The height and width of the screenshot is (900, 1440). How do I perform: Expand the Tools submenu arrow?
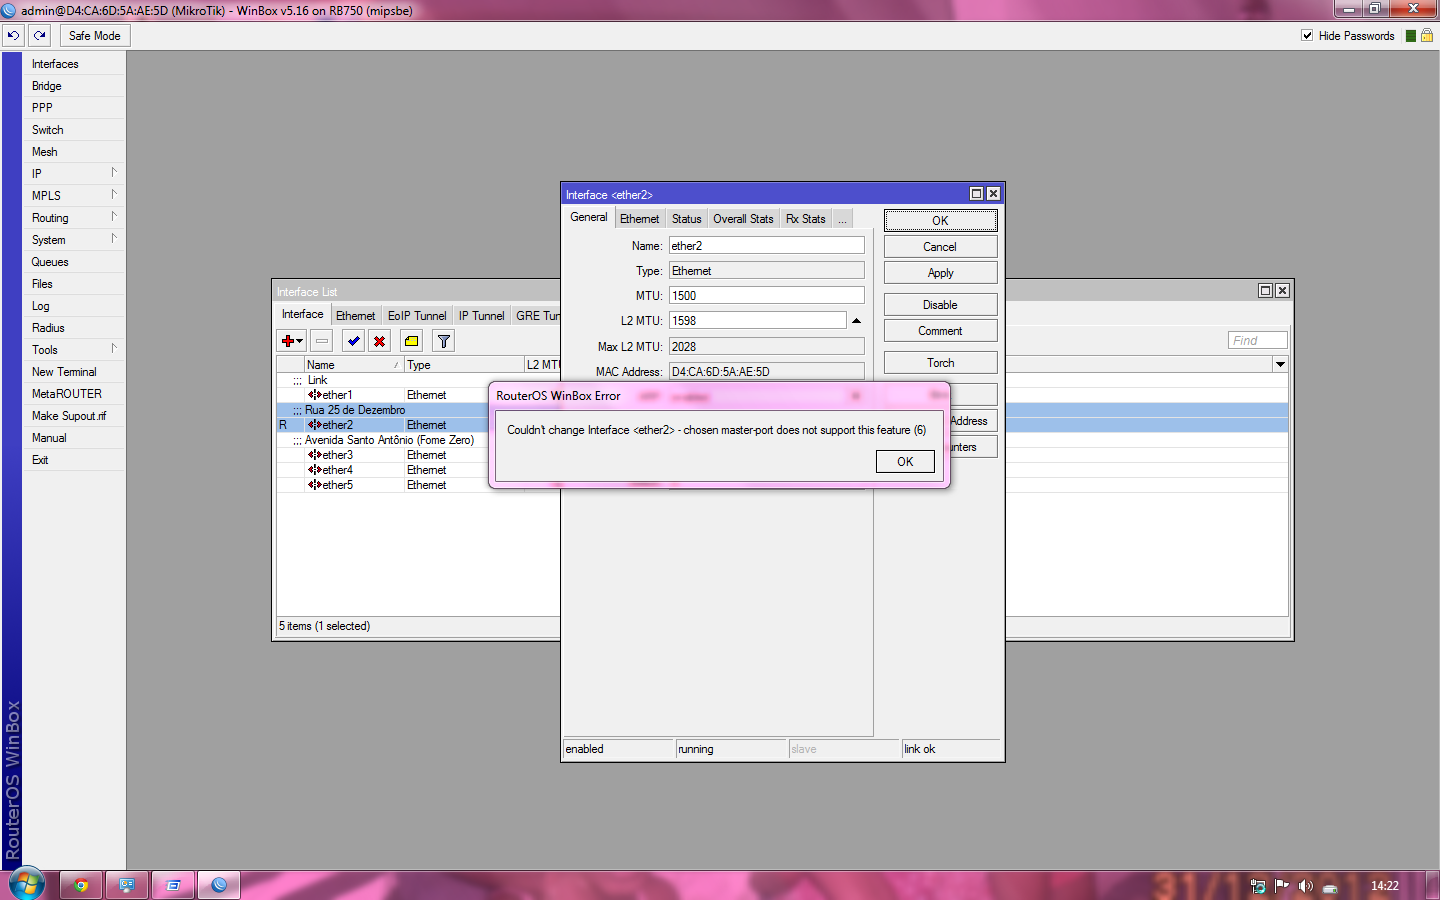click(x=114, y=348)
